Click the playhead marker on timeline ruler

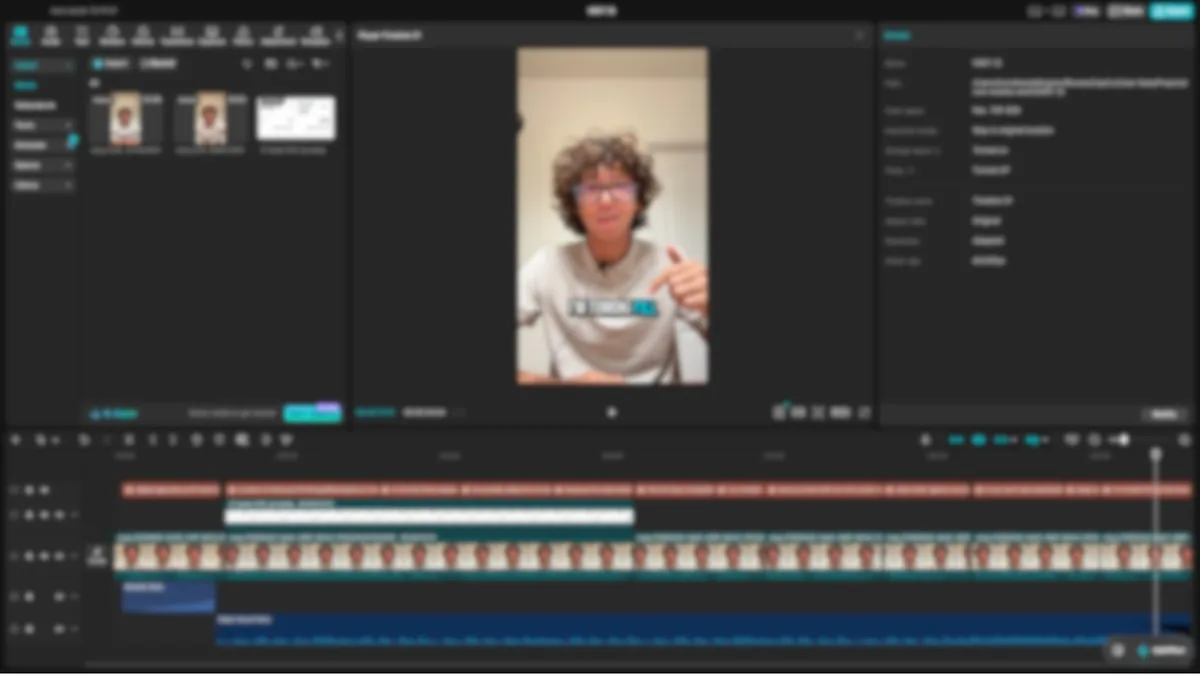1156,453
